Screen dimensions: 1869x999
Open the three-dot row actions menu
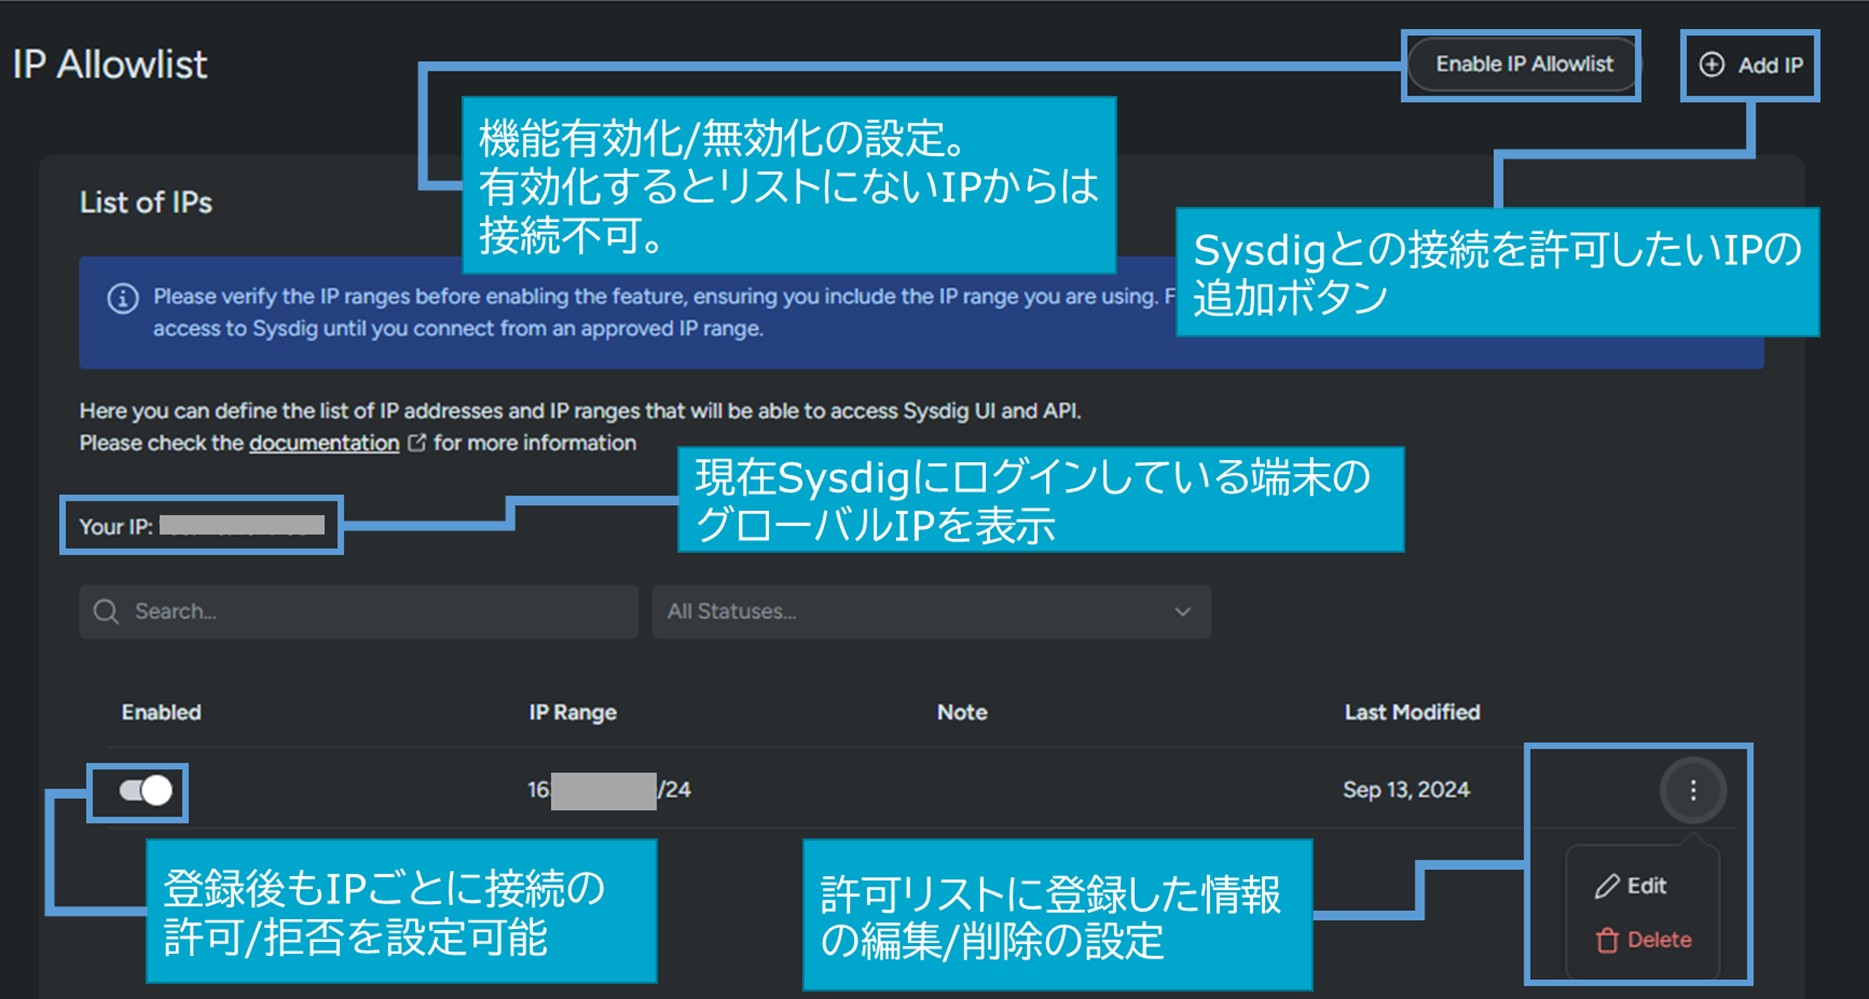(x=1692, y=791)
